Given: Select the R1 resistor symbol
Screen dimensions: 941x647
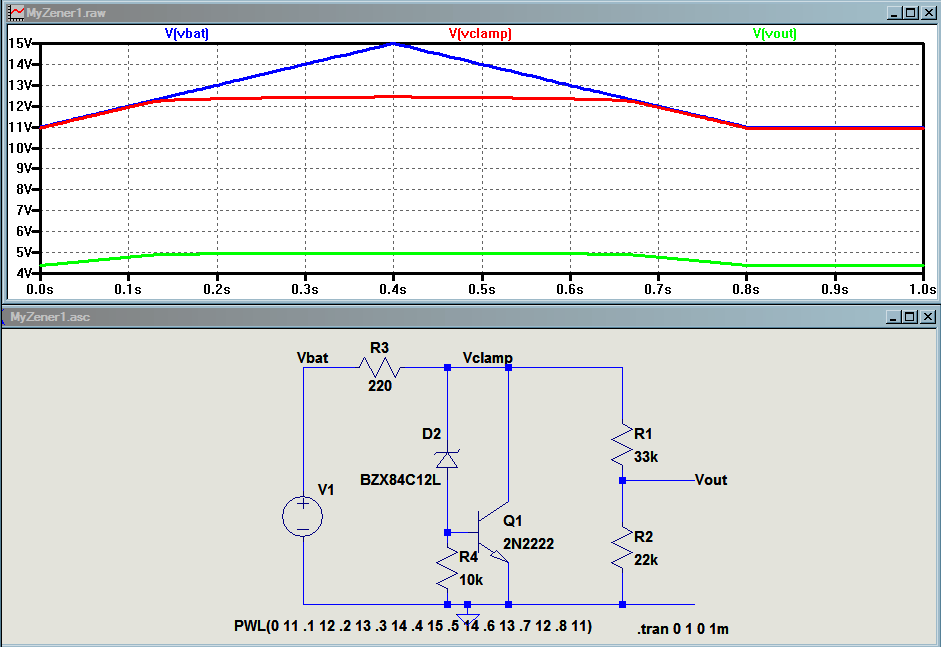Looking at the screenshot, I should pyautogui.click(x=622, y=445).
